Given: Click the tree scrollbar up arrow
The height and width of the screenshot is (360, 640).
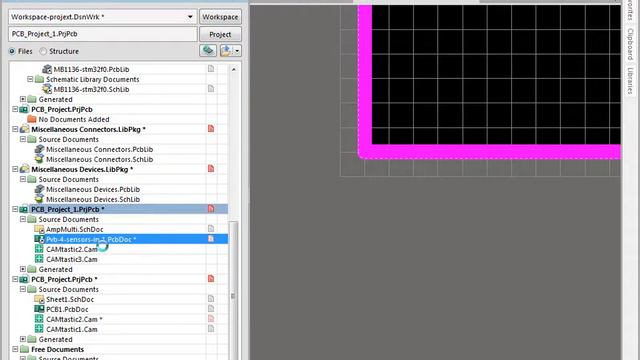Looking at the screenshot, I should tap(233, 69).
